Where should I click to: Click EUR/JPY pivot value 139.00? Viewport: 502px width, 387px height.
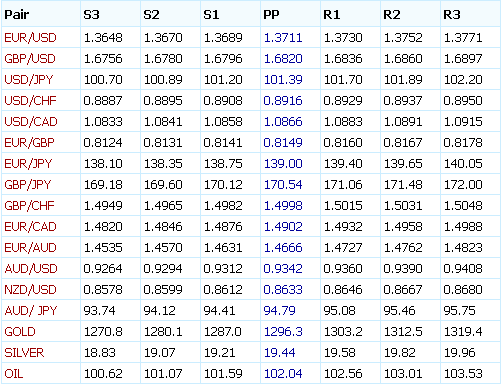click(x=283, y=164)
